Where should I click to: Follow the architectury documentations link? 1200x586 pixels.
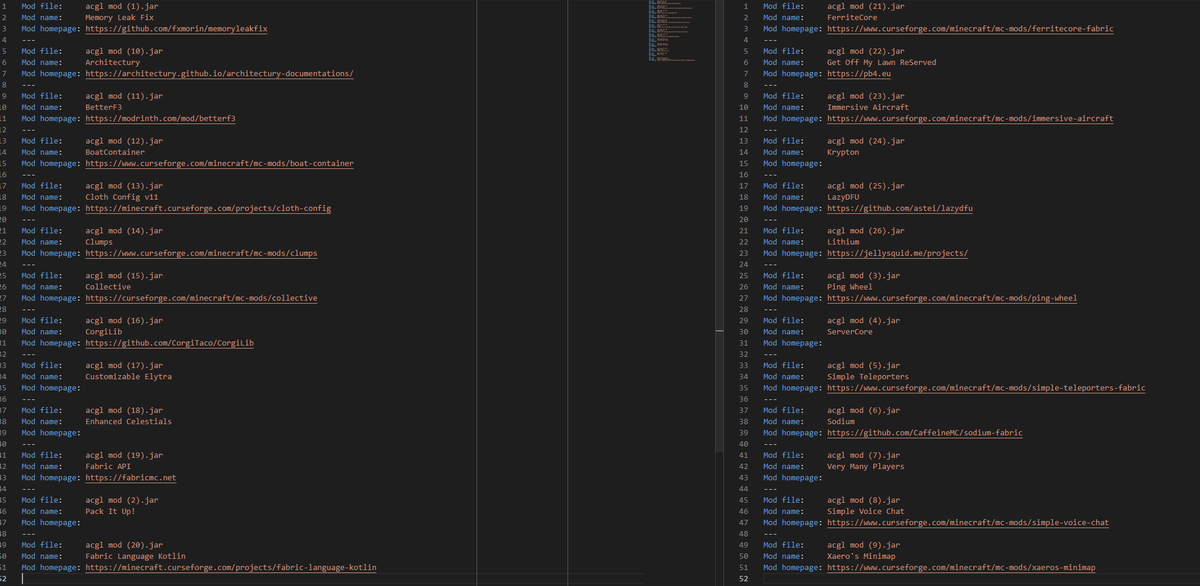[220, 74]
